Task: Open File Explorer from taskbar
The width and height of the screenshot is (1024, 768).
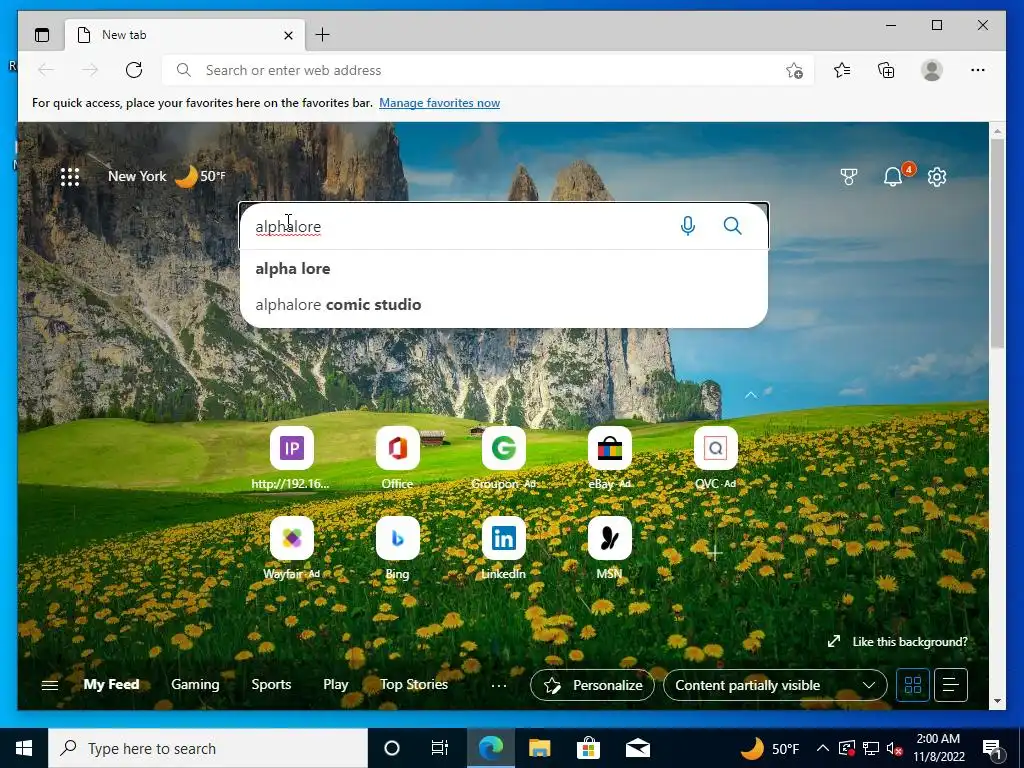Action: (539, 748)
